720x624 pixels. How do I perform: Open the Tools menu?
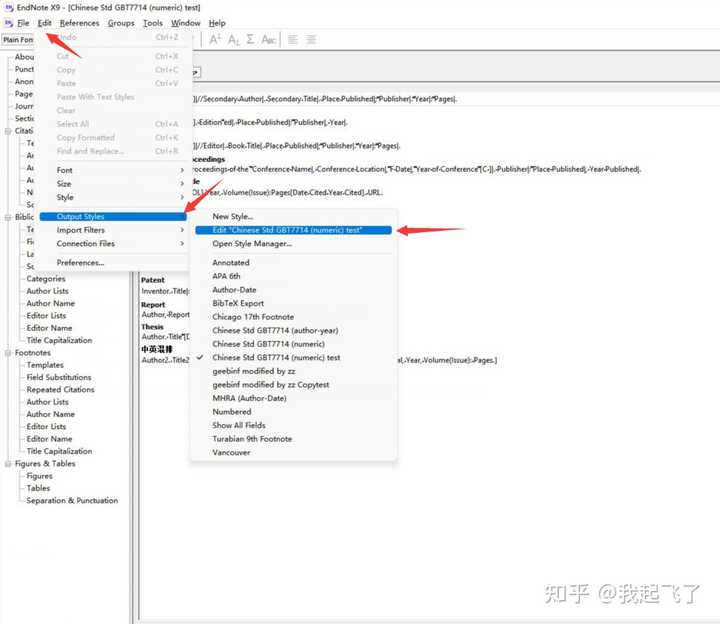[x=153, y=23]
